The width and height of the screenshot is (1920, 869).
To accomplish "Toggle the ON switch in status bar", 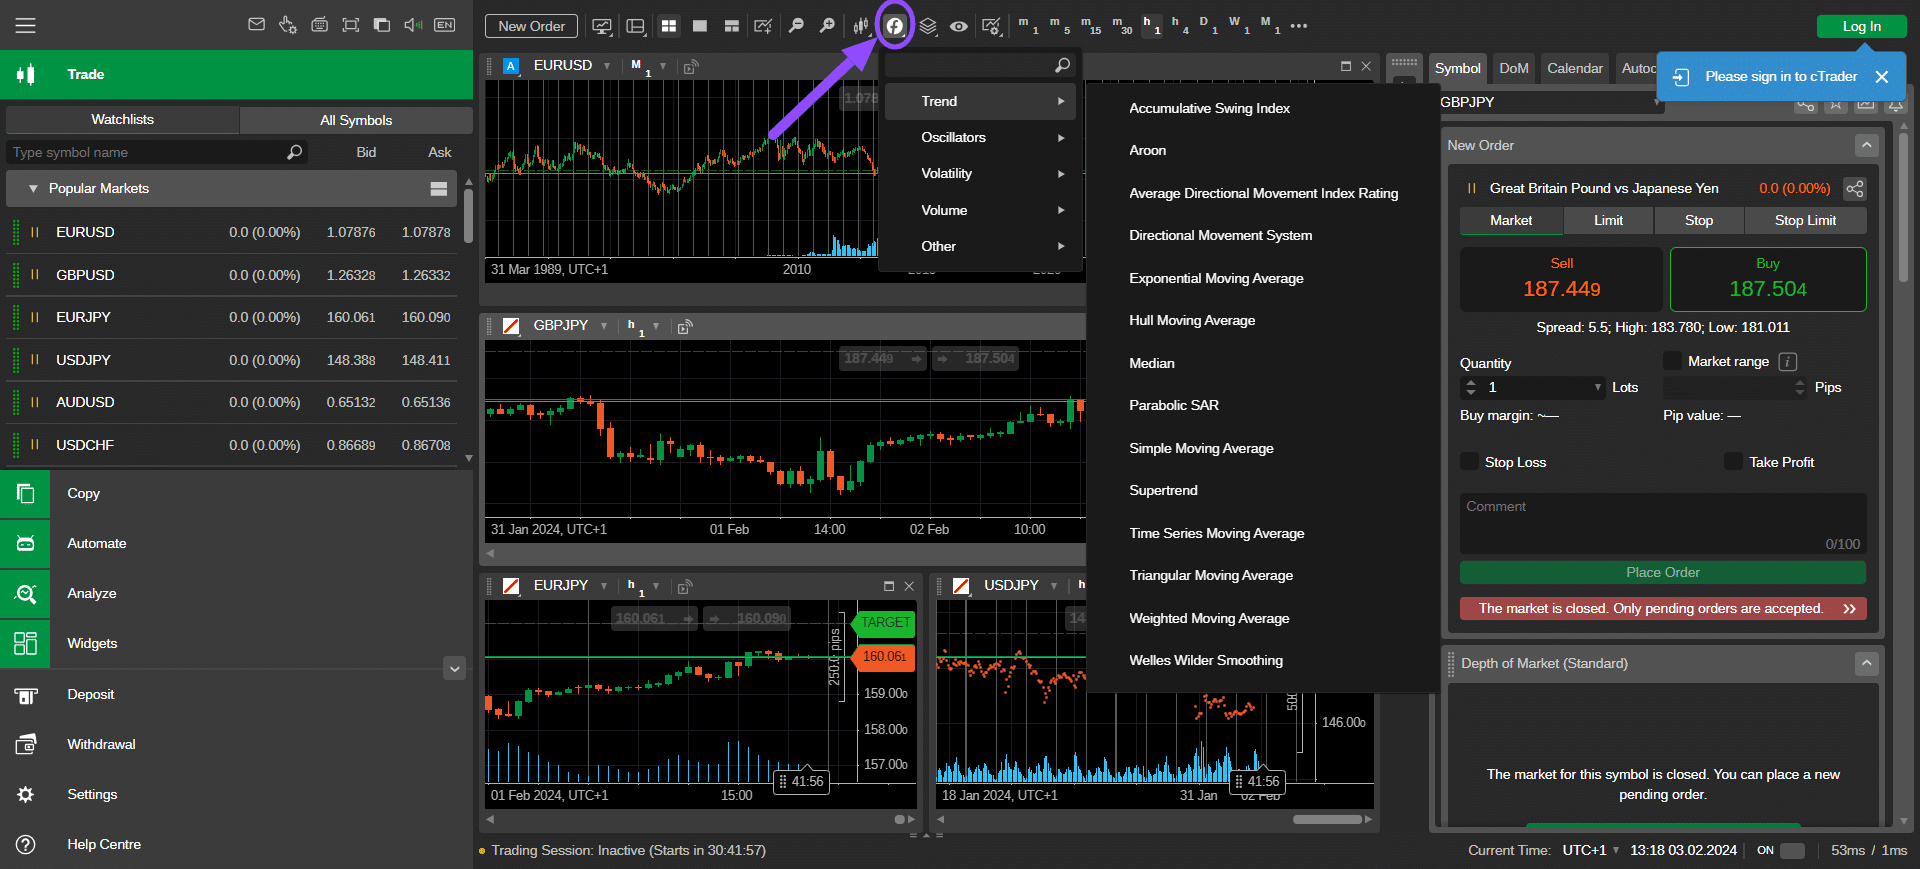I will (1793, 851).
